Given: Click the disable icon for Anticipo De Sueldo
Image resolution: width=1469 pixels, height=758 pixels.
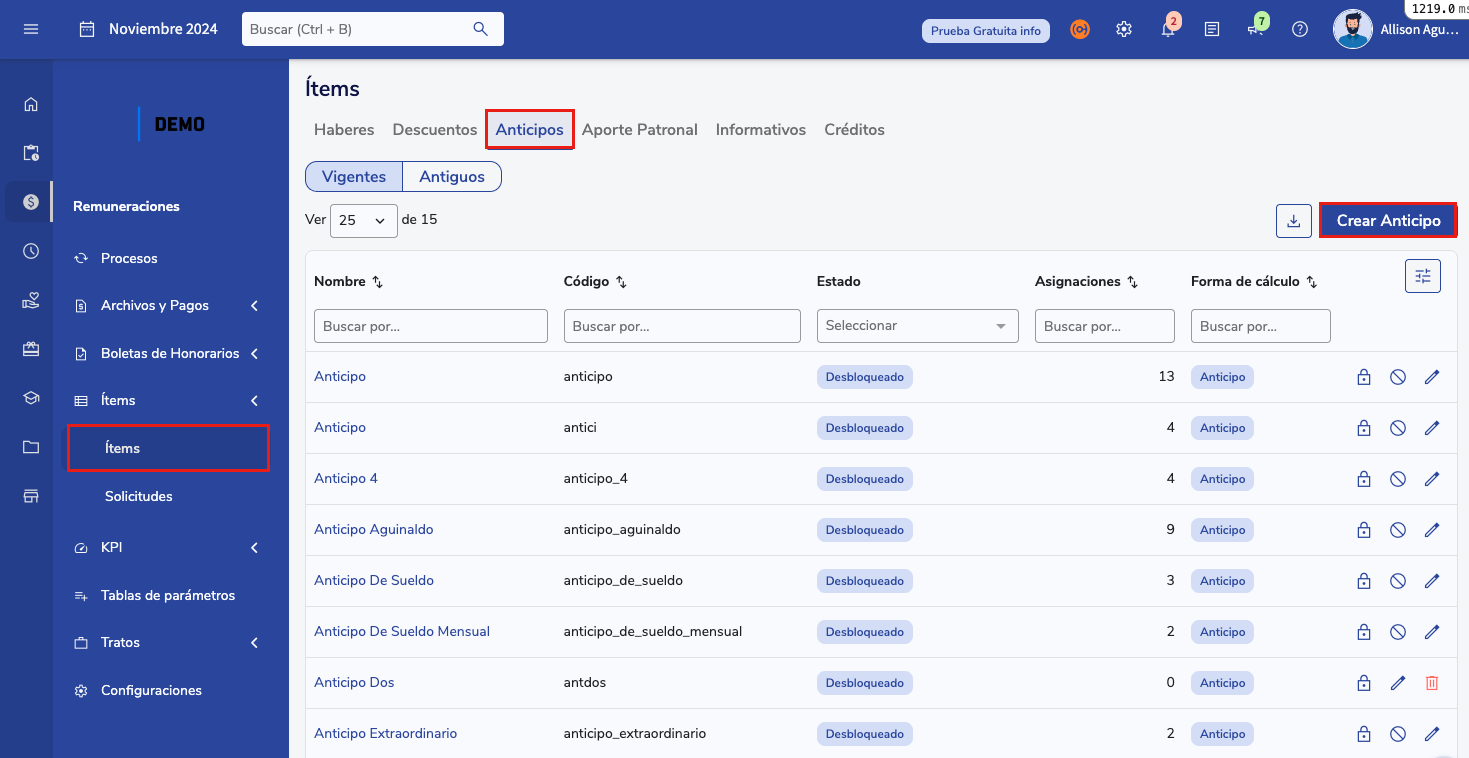Looking at the screenshot, I should tap(1398, 581).
